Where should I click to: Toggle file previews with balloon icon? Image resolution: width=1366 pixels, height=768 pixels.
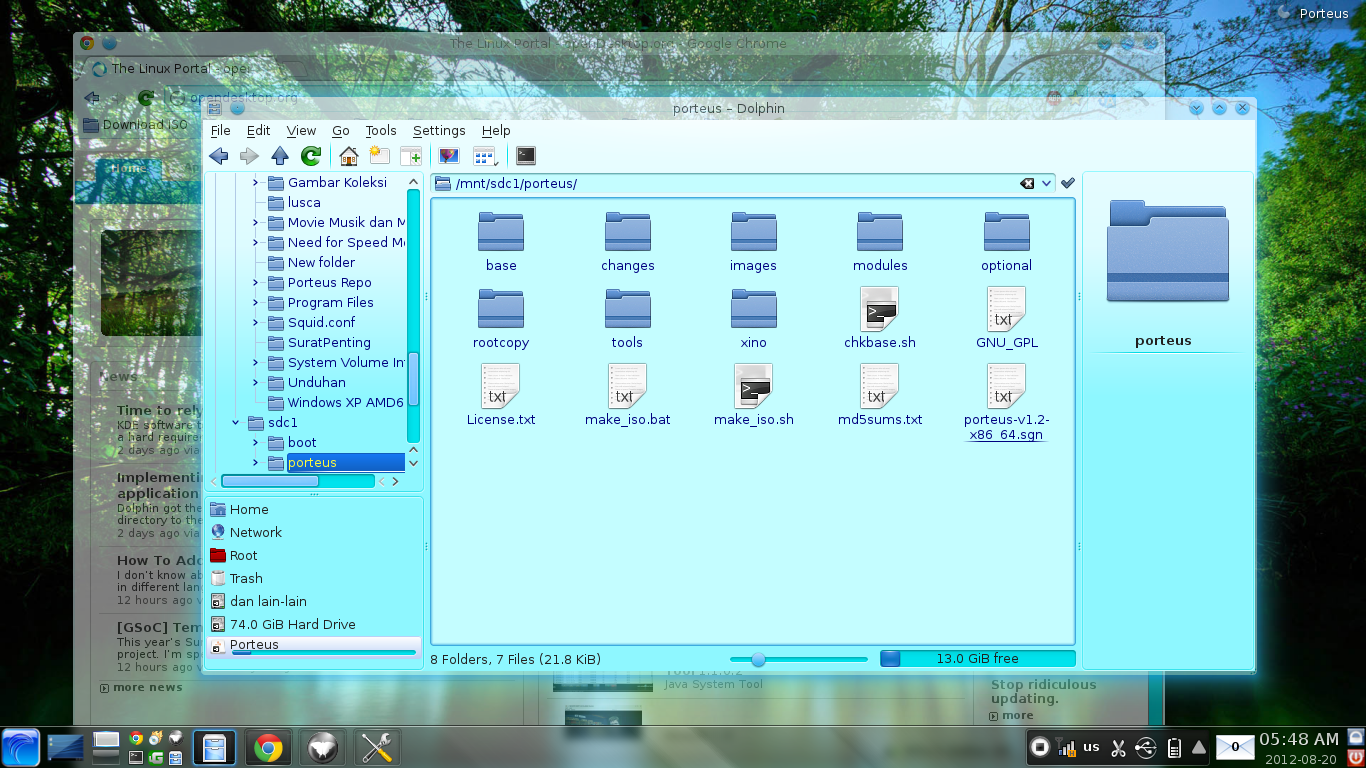pos(449,156)
